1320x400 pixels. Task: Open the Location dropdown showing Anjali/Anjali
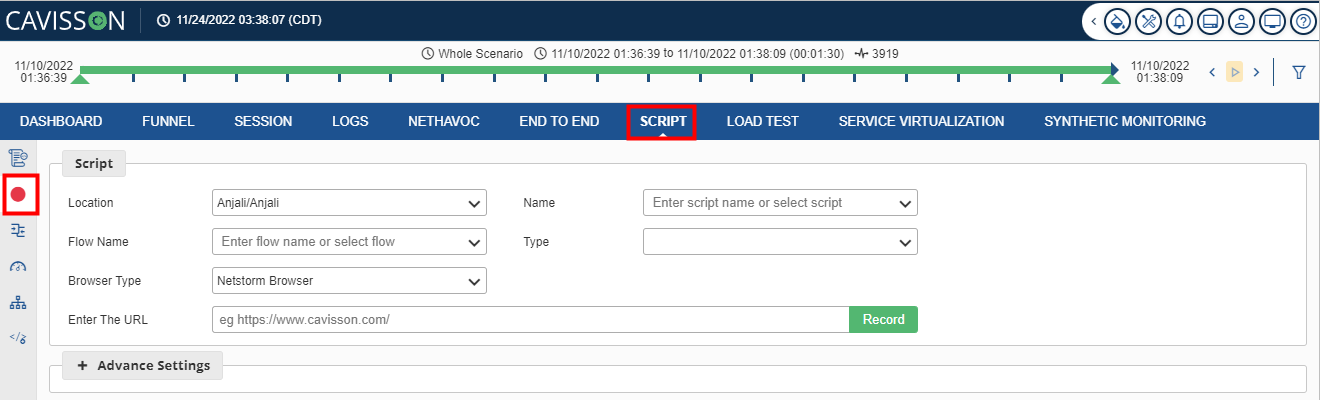pyautogui.click(x=350, y=203)
